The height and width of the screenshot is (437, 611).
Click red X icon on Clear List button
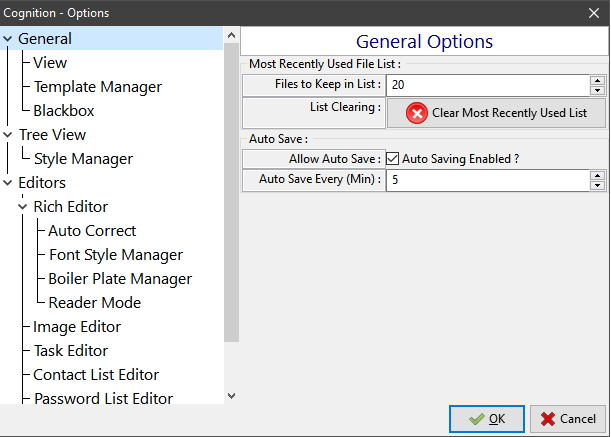(x=417, y=113)
